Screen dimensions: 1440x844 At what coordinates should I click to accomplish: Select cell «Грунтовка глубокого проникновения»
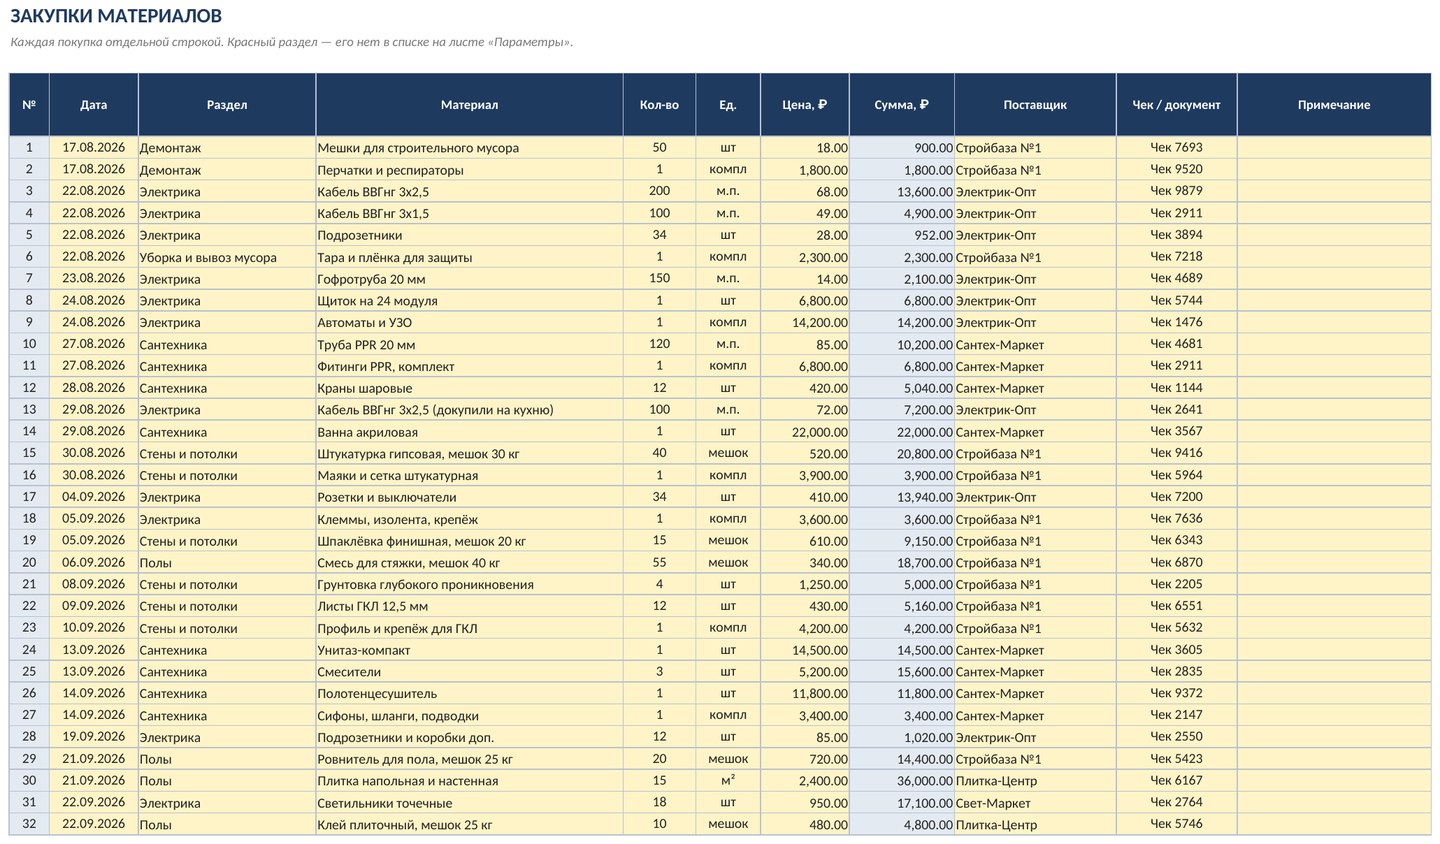469,584
